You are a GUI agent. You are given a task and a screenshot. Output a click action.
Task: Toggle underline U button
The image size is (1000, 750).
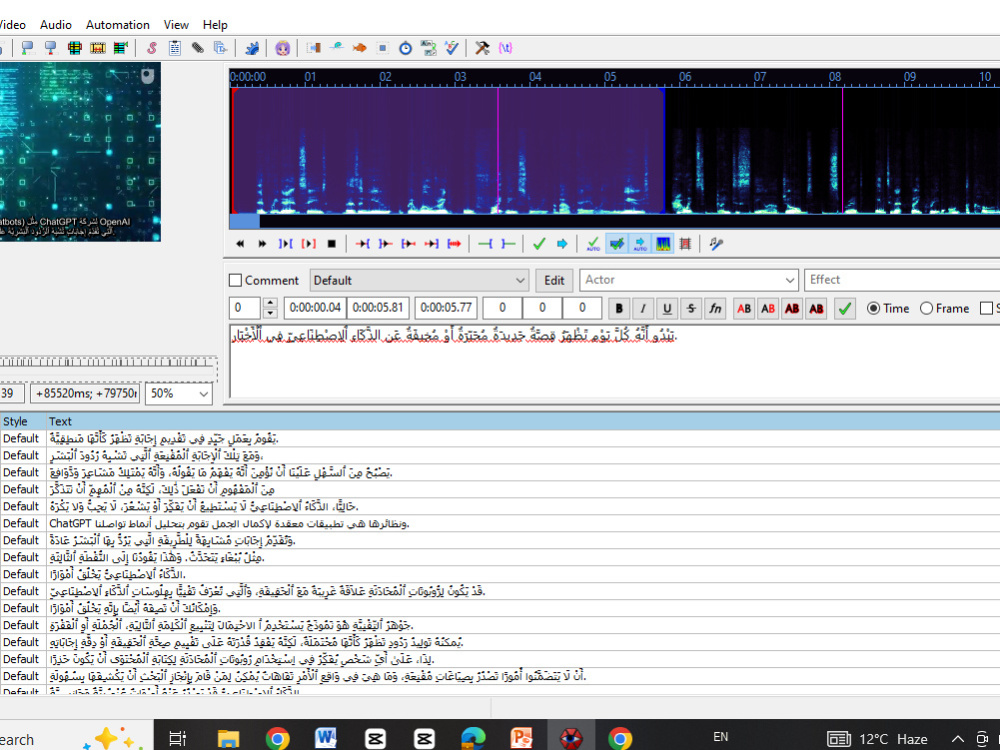tap(667, 309)
